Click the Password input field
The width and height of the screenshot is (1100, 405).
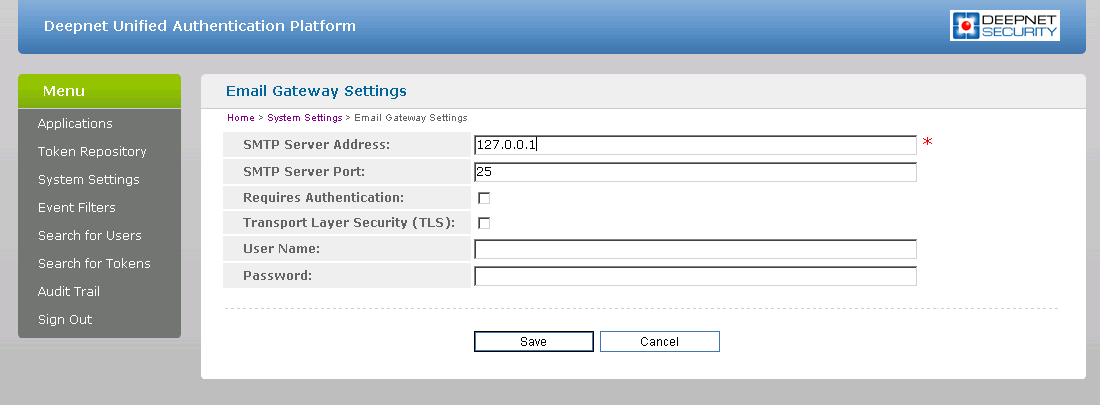[x=695, y=276]
